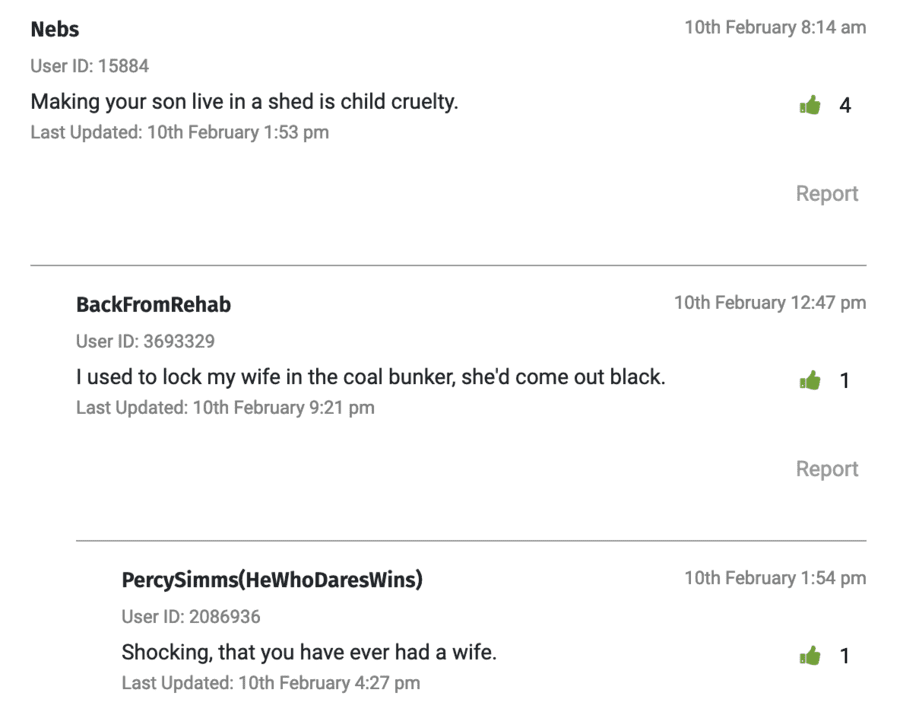Open Nebs' user profile name
Viewport: 900px width, 715px height.
point(55,29)
